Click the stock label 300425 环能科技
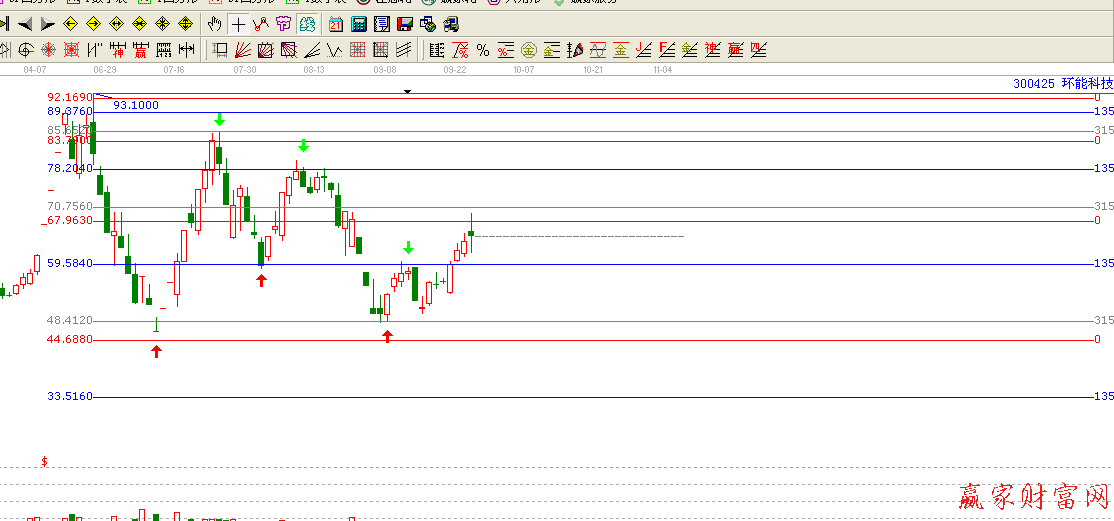This screenshot has height=521, width=1114. coord(1062,84)
